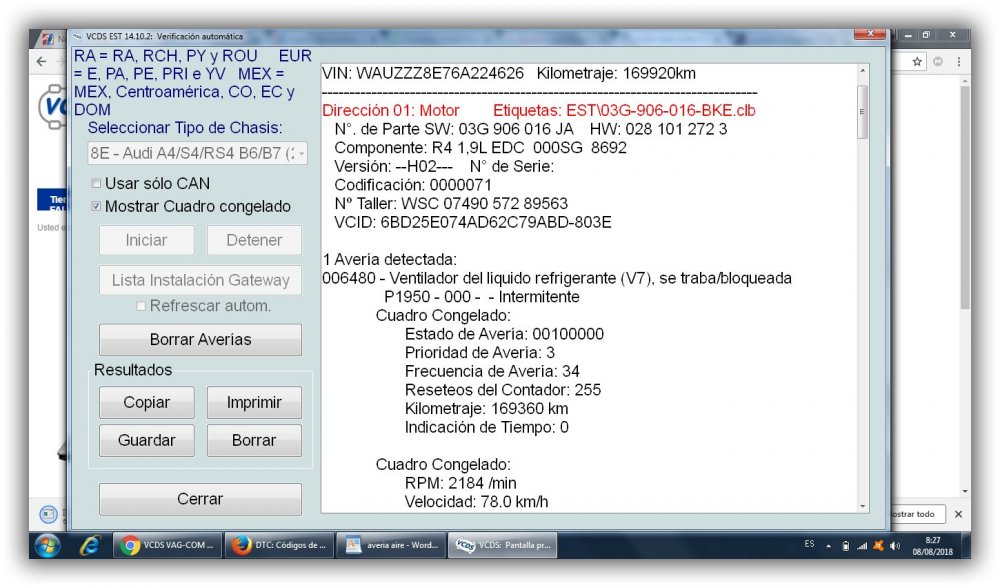Copy results with the Copiar button
Viewport: 1000px width, 588px height.
click(x=147, y=402)
